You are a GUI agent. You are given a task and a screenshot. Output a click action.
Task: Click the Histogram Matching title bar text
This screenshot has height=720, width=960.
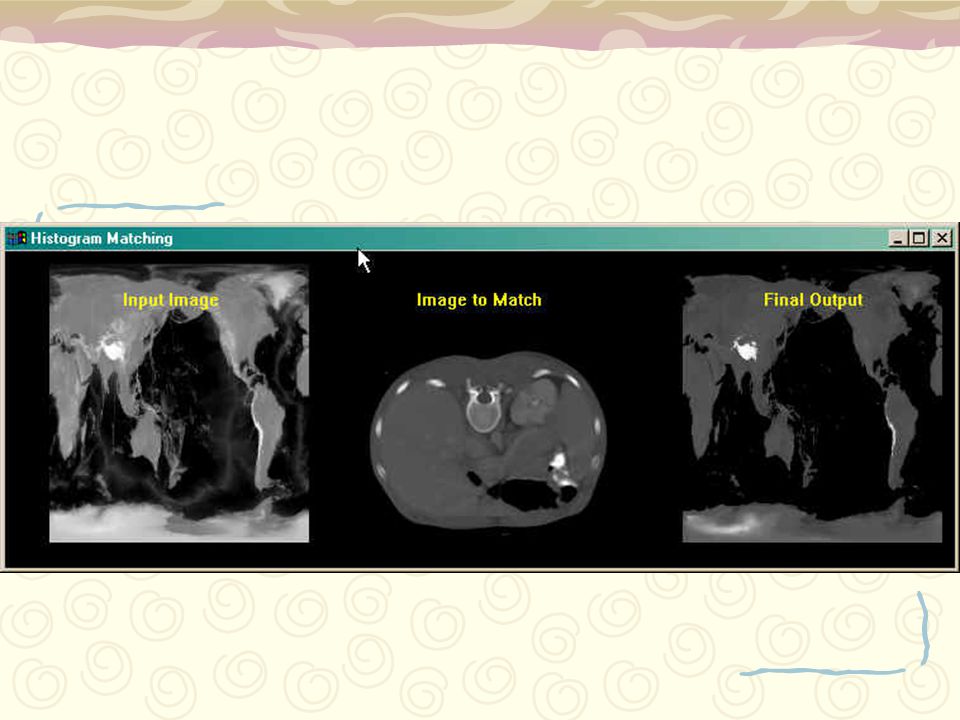tap(102, 238)
